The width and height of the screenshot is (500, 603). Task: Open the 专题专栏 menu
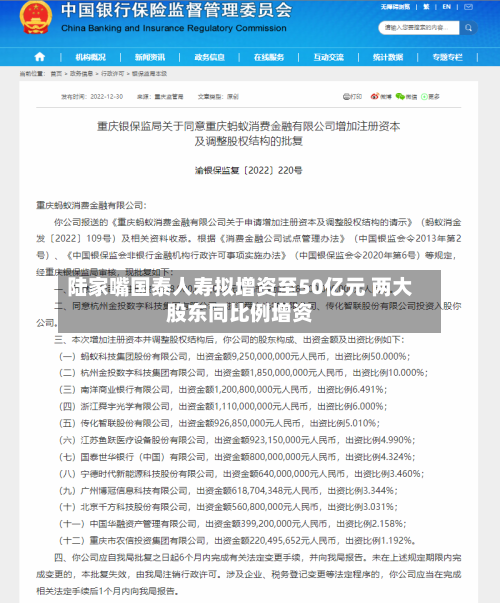click(x=447, y=57)
